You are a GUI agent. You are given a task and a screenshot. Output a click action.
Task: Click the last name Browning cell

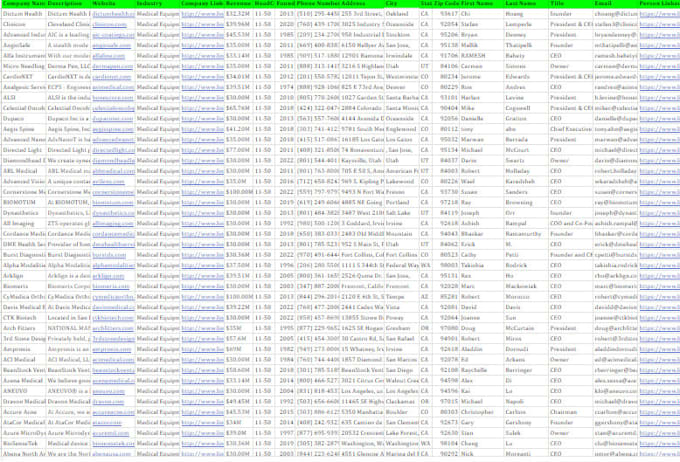click(x=526, y=203)
